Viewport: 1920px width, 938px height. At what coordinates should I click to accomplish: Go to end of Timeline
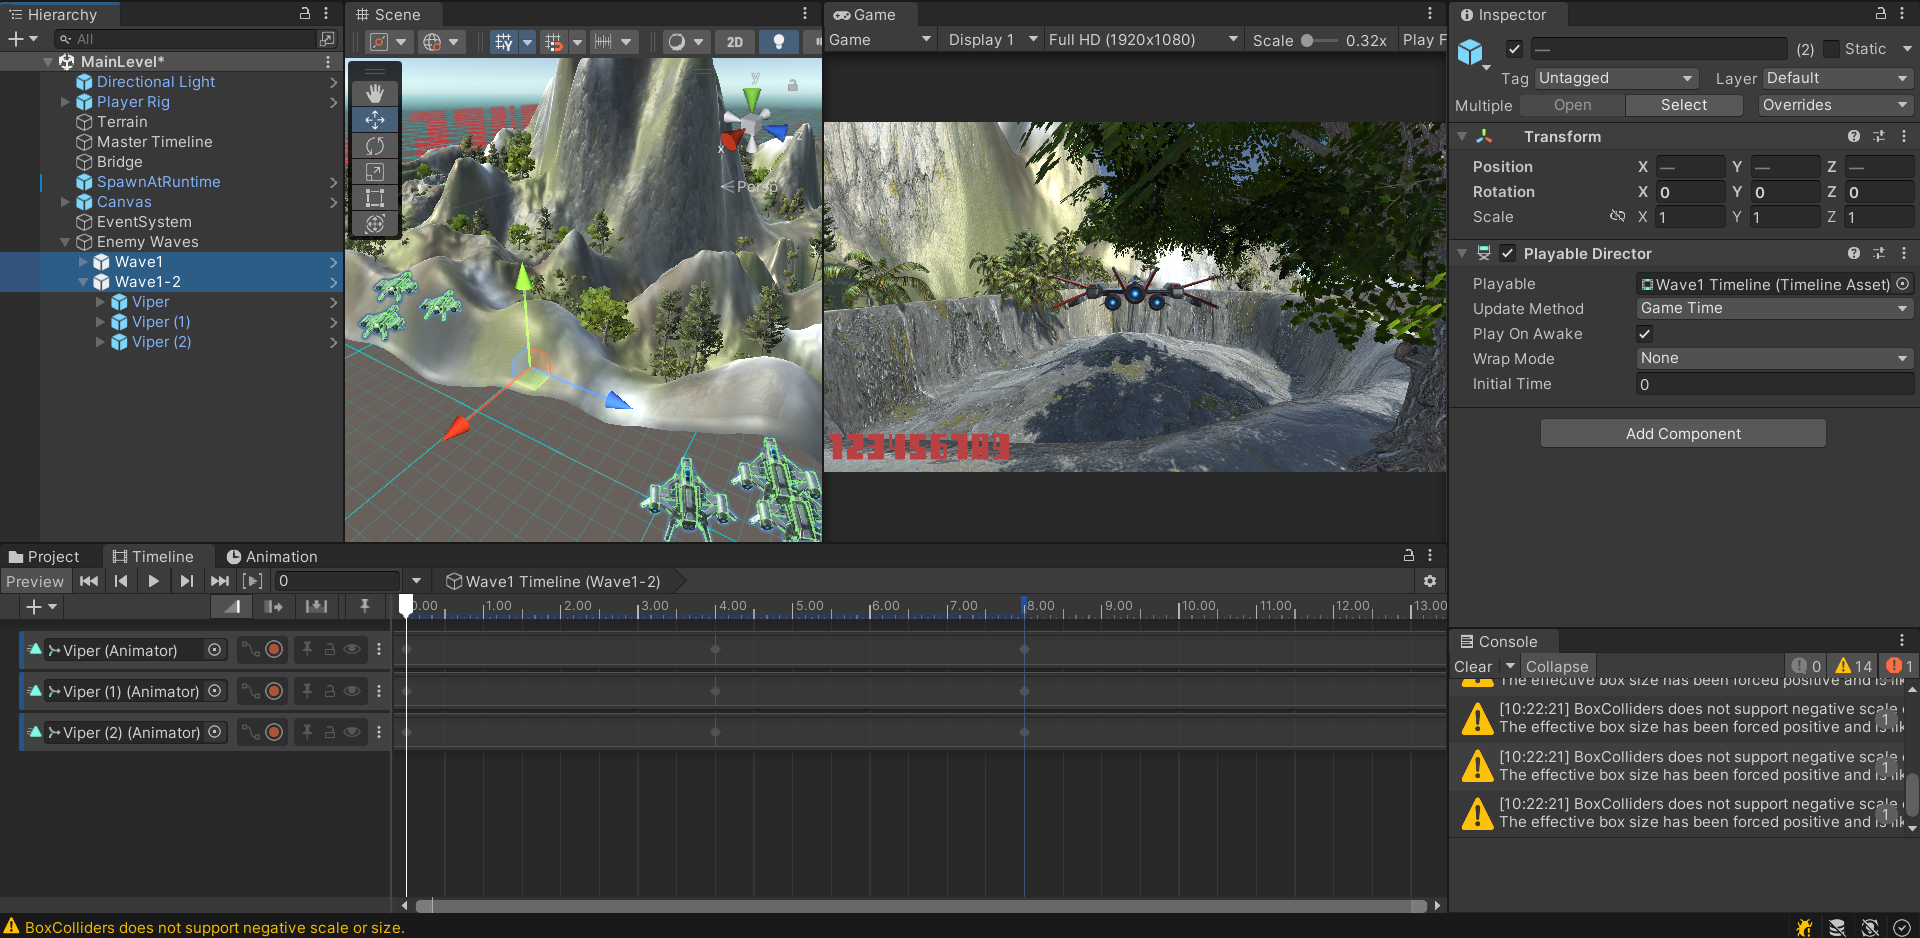[x=219, y=581]
